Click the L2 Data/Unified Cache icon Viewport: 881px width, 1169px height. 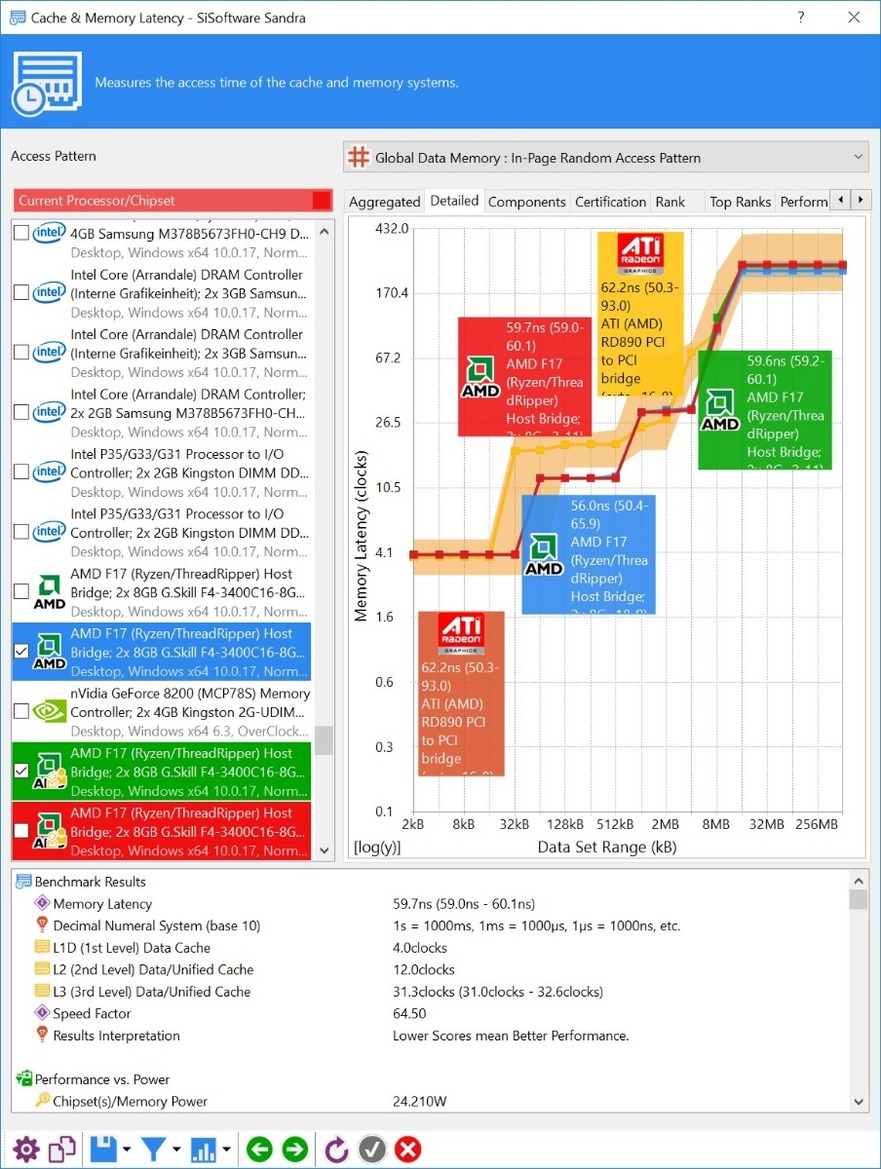(42, 969)
